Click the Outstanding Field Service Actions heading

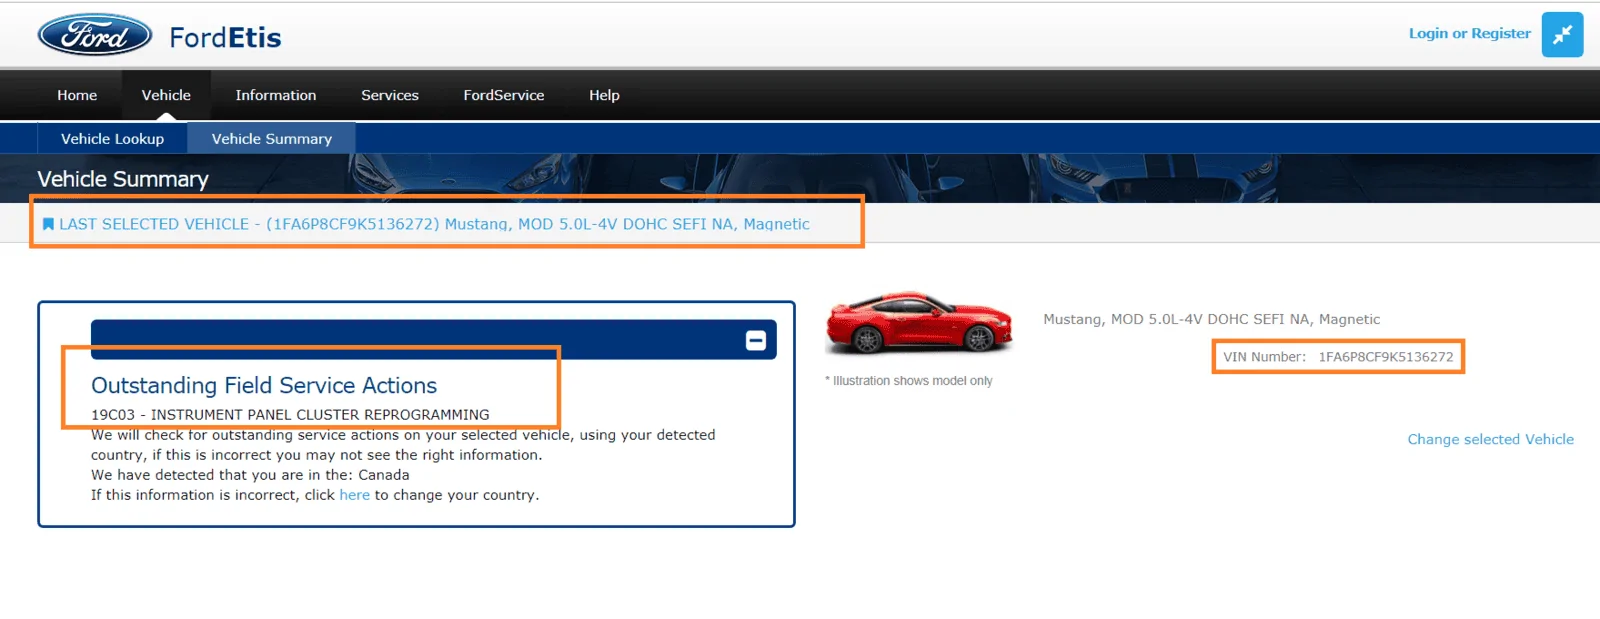(x=264, y=385)
